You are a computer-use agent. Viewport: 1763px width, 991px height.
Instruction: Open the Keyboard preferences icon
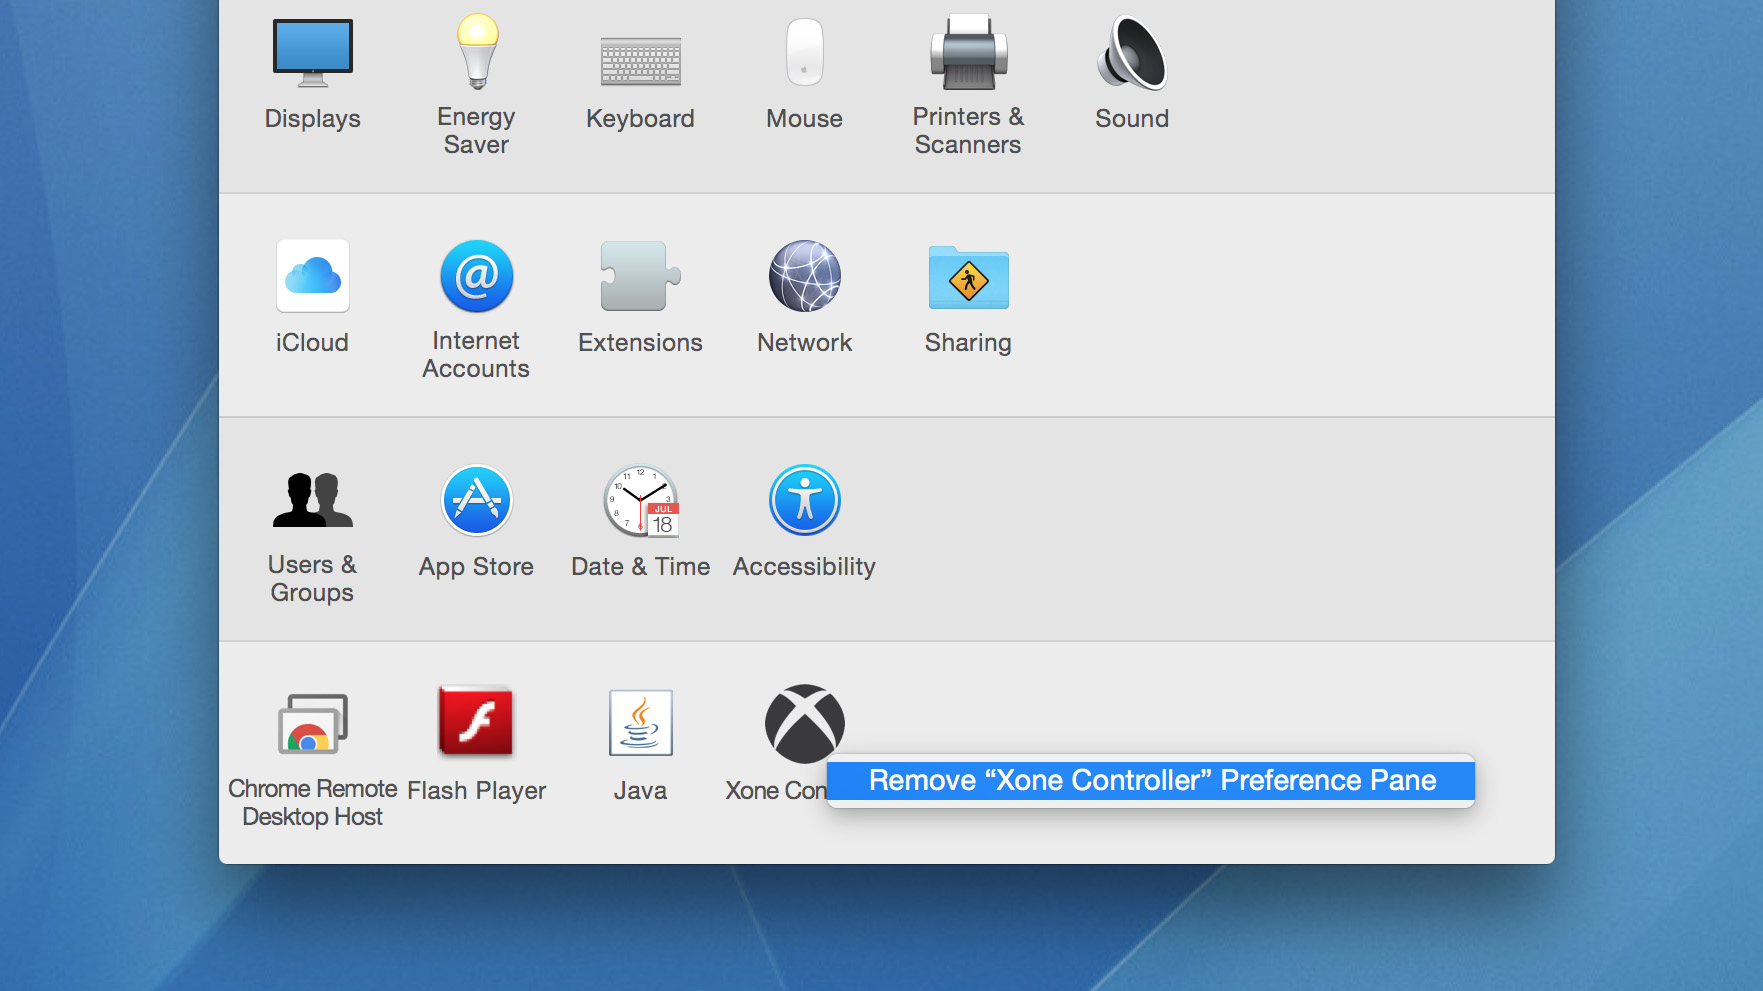(x=640, y=61)
